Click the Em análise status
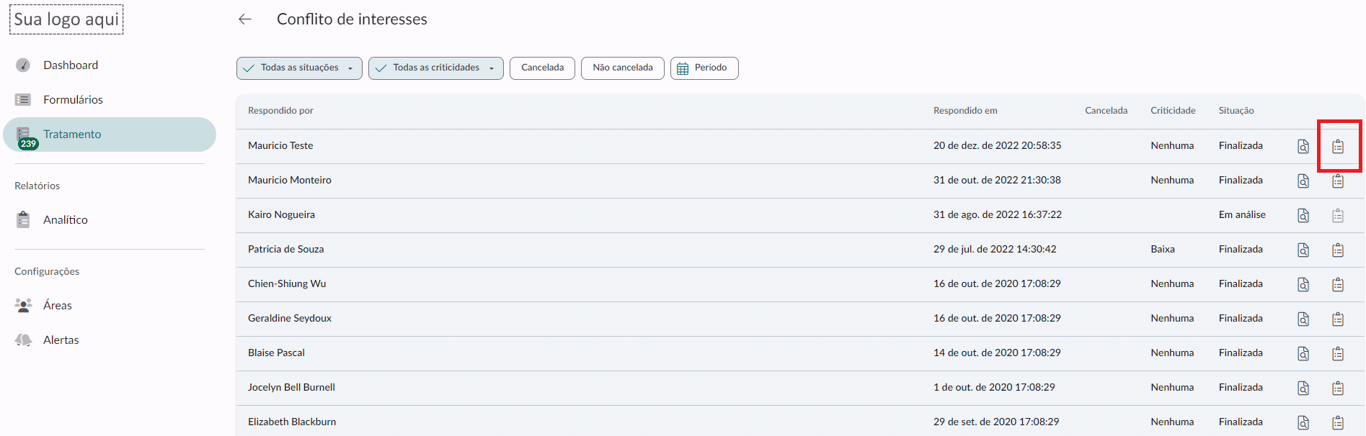 (x=1242, y=215)
